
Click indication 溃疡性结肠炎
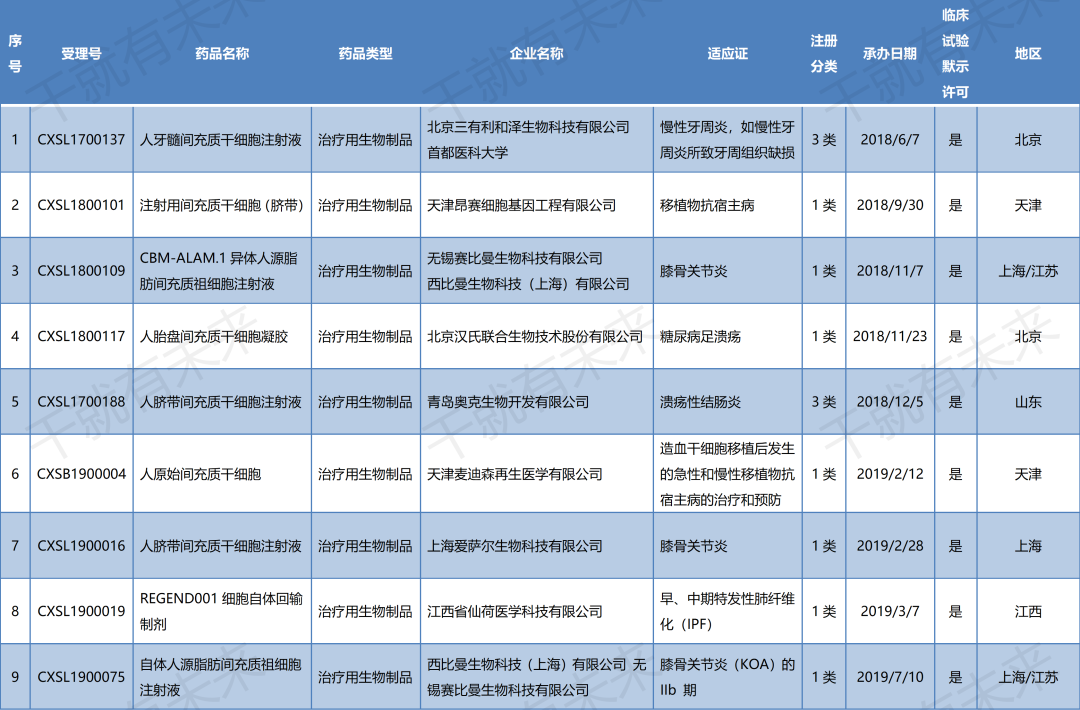pyautogui.click(x=700, y=402)
